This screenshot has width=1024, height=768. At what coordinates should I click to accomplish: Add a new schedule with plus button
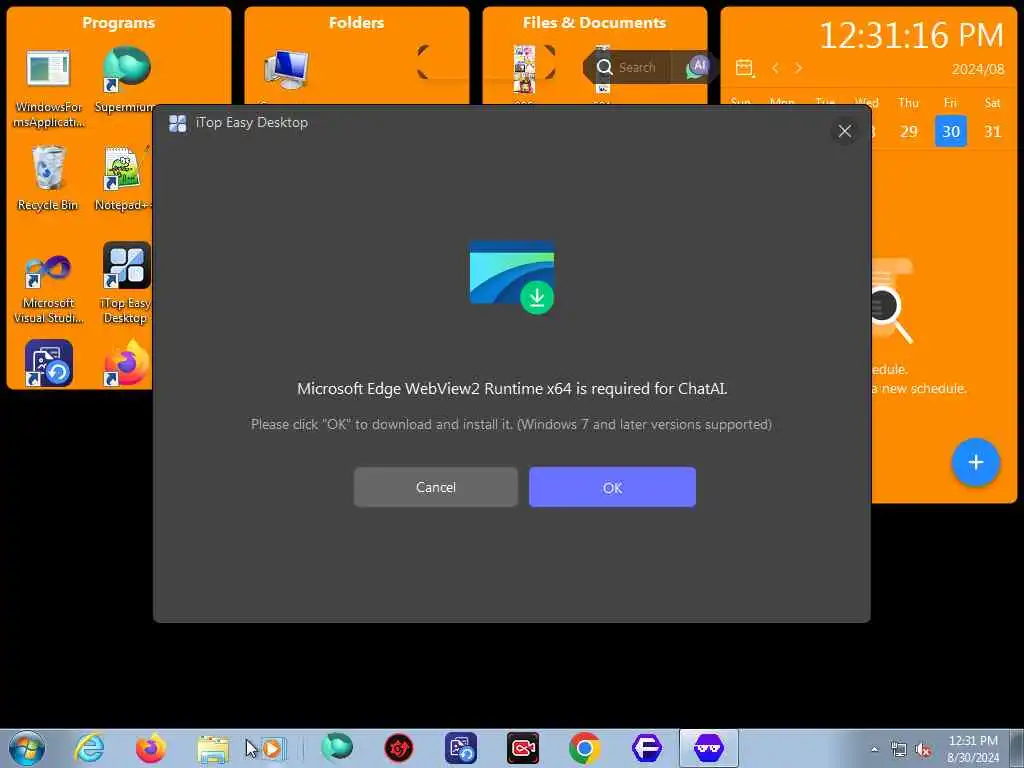976,462
